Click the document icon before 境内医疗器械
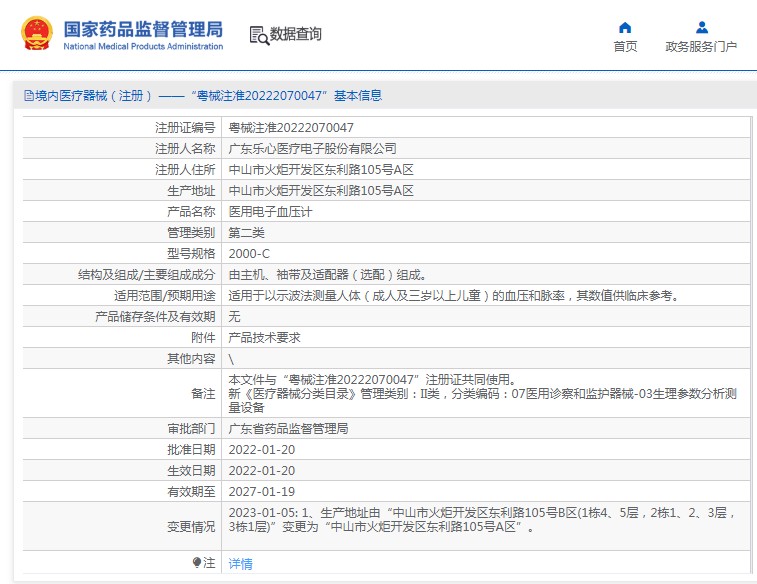 click(29, 96)
